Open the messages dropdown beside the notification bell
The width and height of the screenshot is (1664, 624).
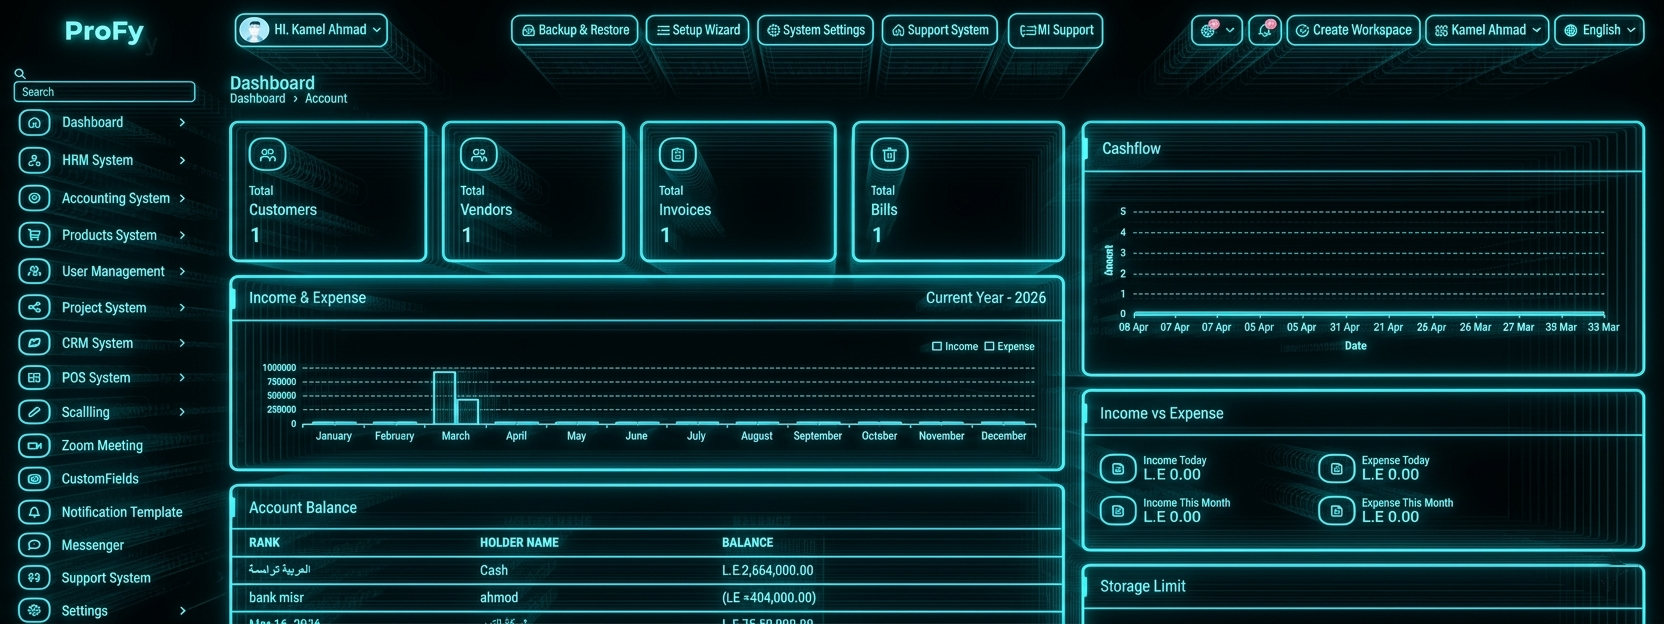[x=1217, y=30]
